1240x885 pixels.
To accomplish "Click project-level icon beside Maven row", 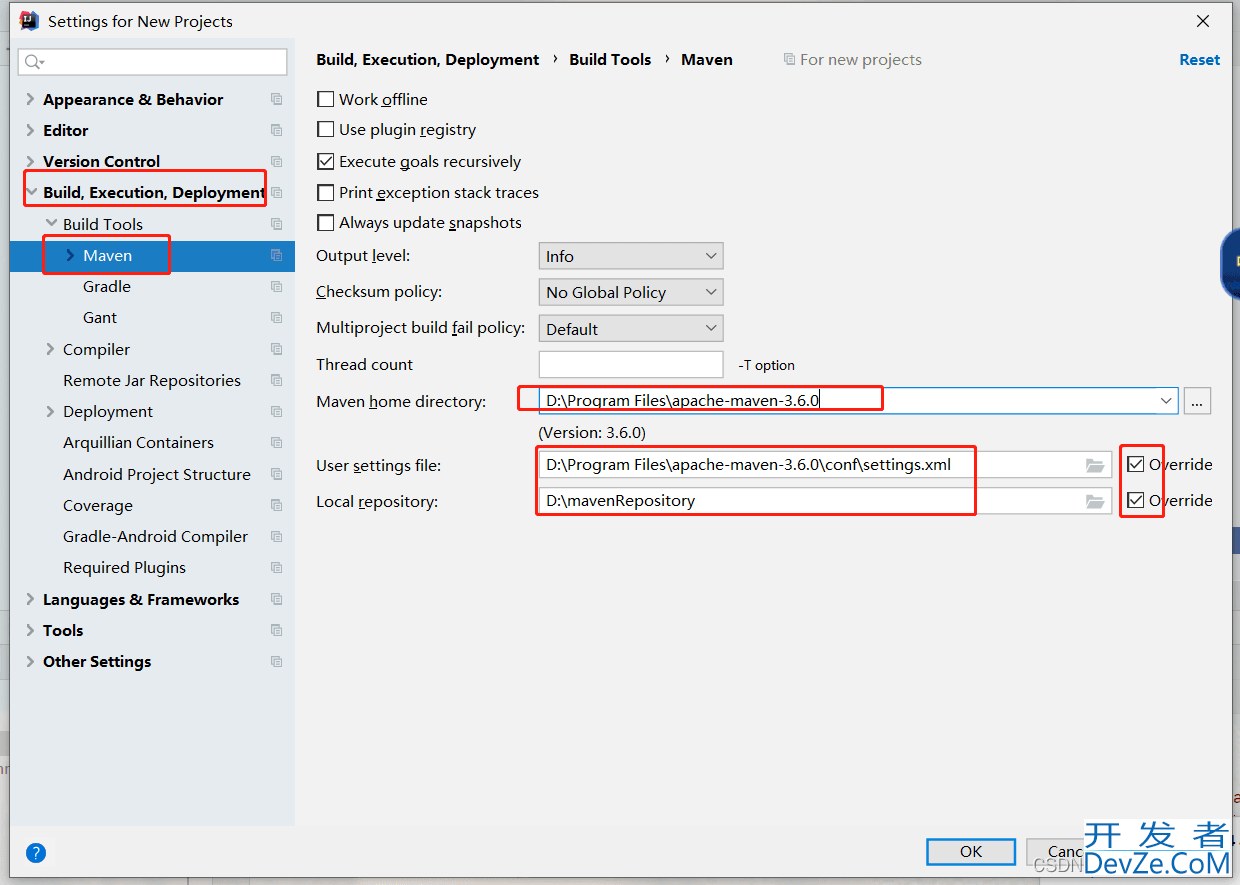I will click(x=277, y=256).
